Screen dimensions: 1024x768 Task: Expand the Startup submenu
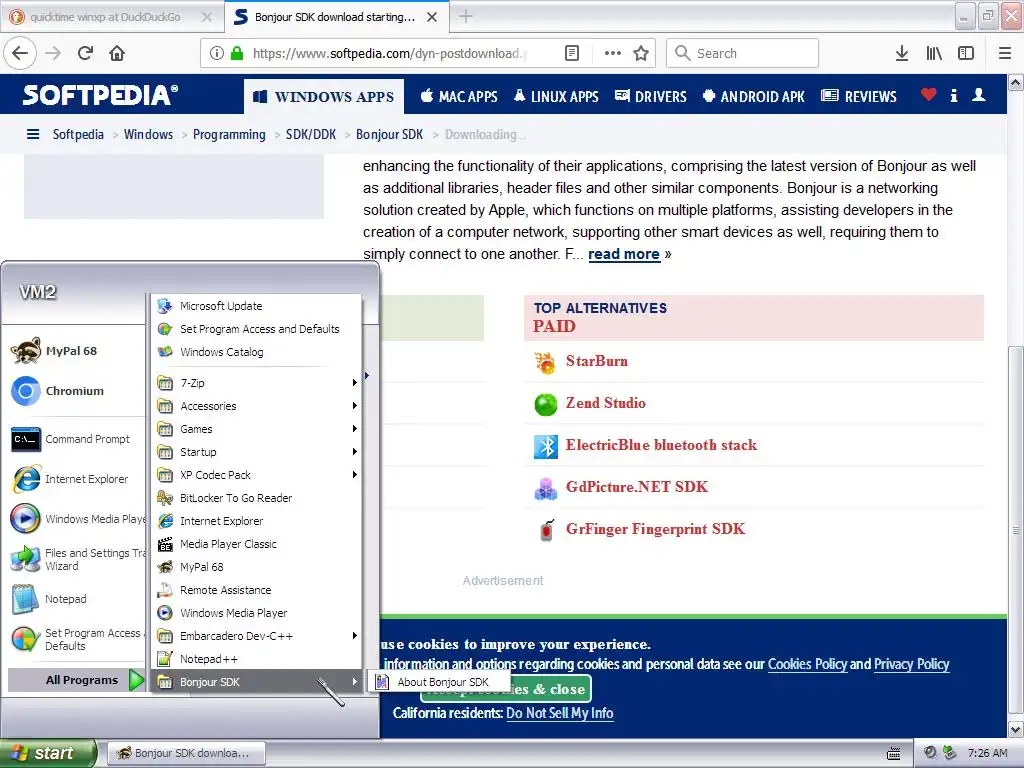(257, 451)
